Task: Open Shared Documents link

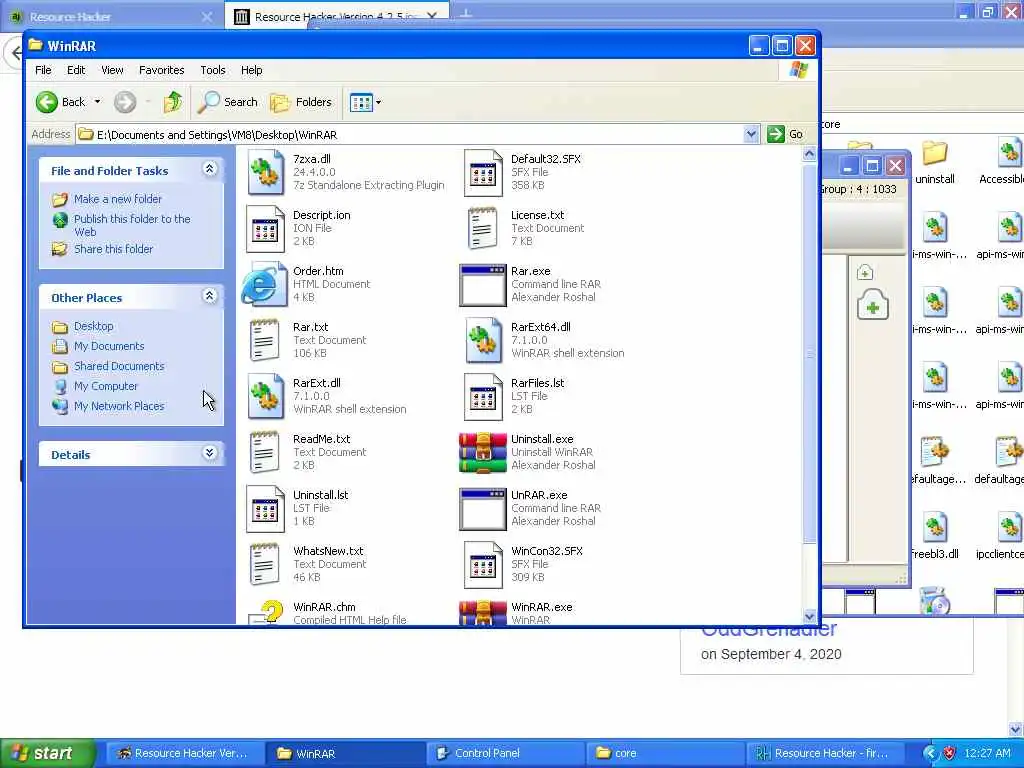Action: [119, 366]
